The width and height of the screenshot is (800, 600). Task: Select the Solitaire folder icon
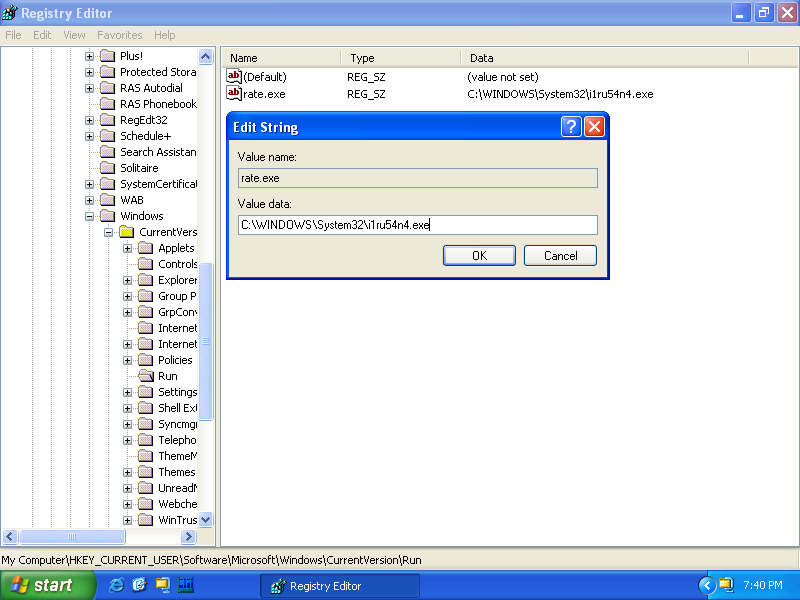[108, 168]
